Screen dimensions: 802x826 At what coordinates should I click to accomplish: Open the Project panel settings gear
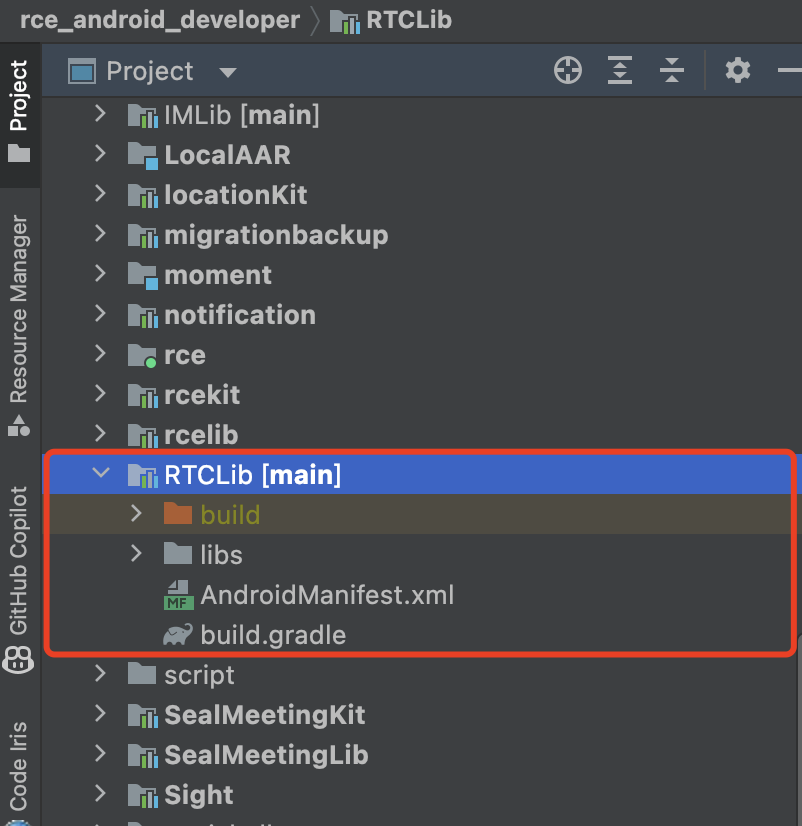coord(738,71)
